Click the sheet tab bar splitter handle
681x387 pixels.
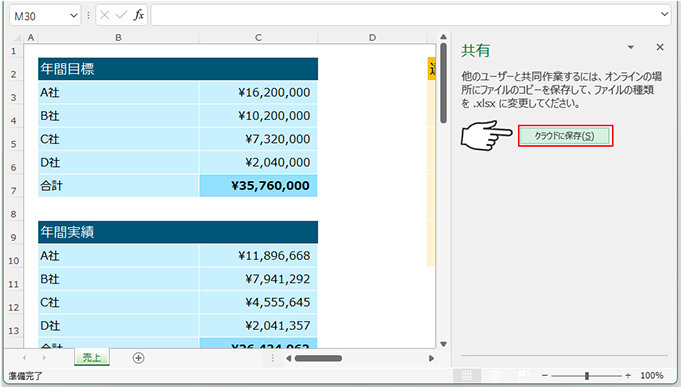point(273,358)
